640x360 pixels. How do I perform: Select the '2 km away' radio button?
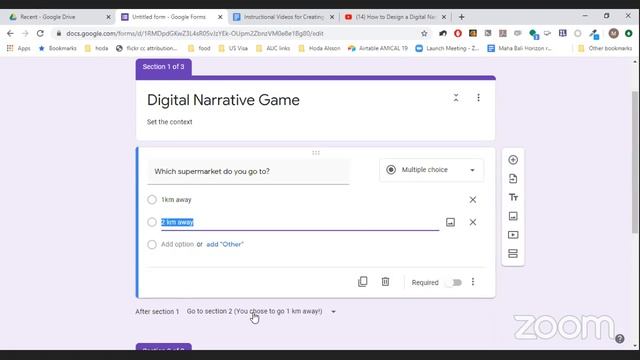pyautogui.click(x=152, y=222)
